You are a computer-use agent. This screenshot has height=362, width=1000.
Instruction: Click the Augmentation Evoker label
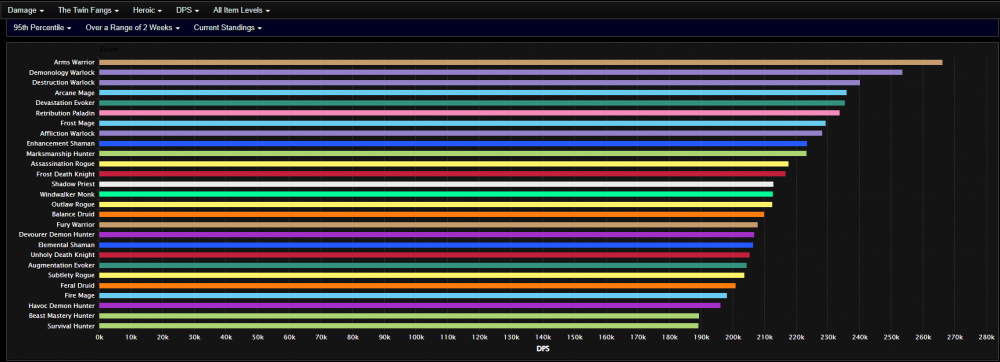pos(62,265)
